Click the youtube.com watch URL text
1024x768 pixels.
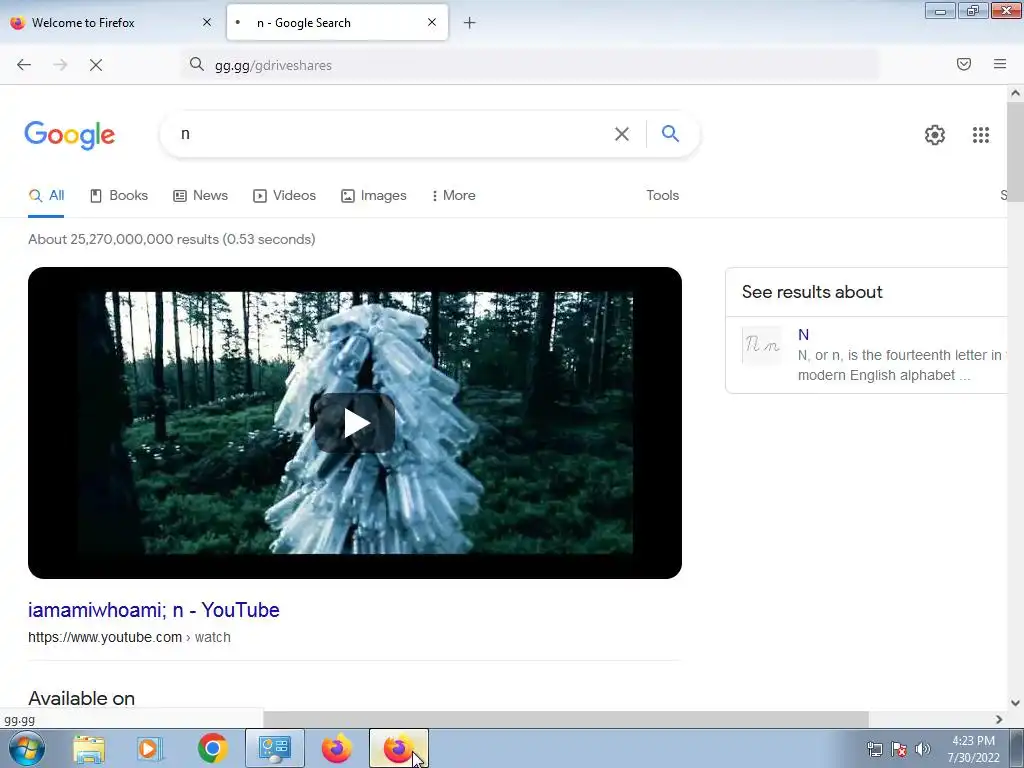(x=129, y=637)
